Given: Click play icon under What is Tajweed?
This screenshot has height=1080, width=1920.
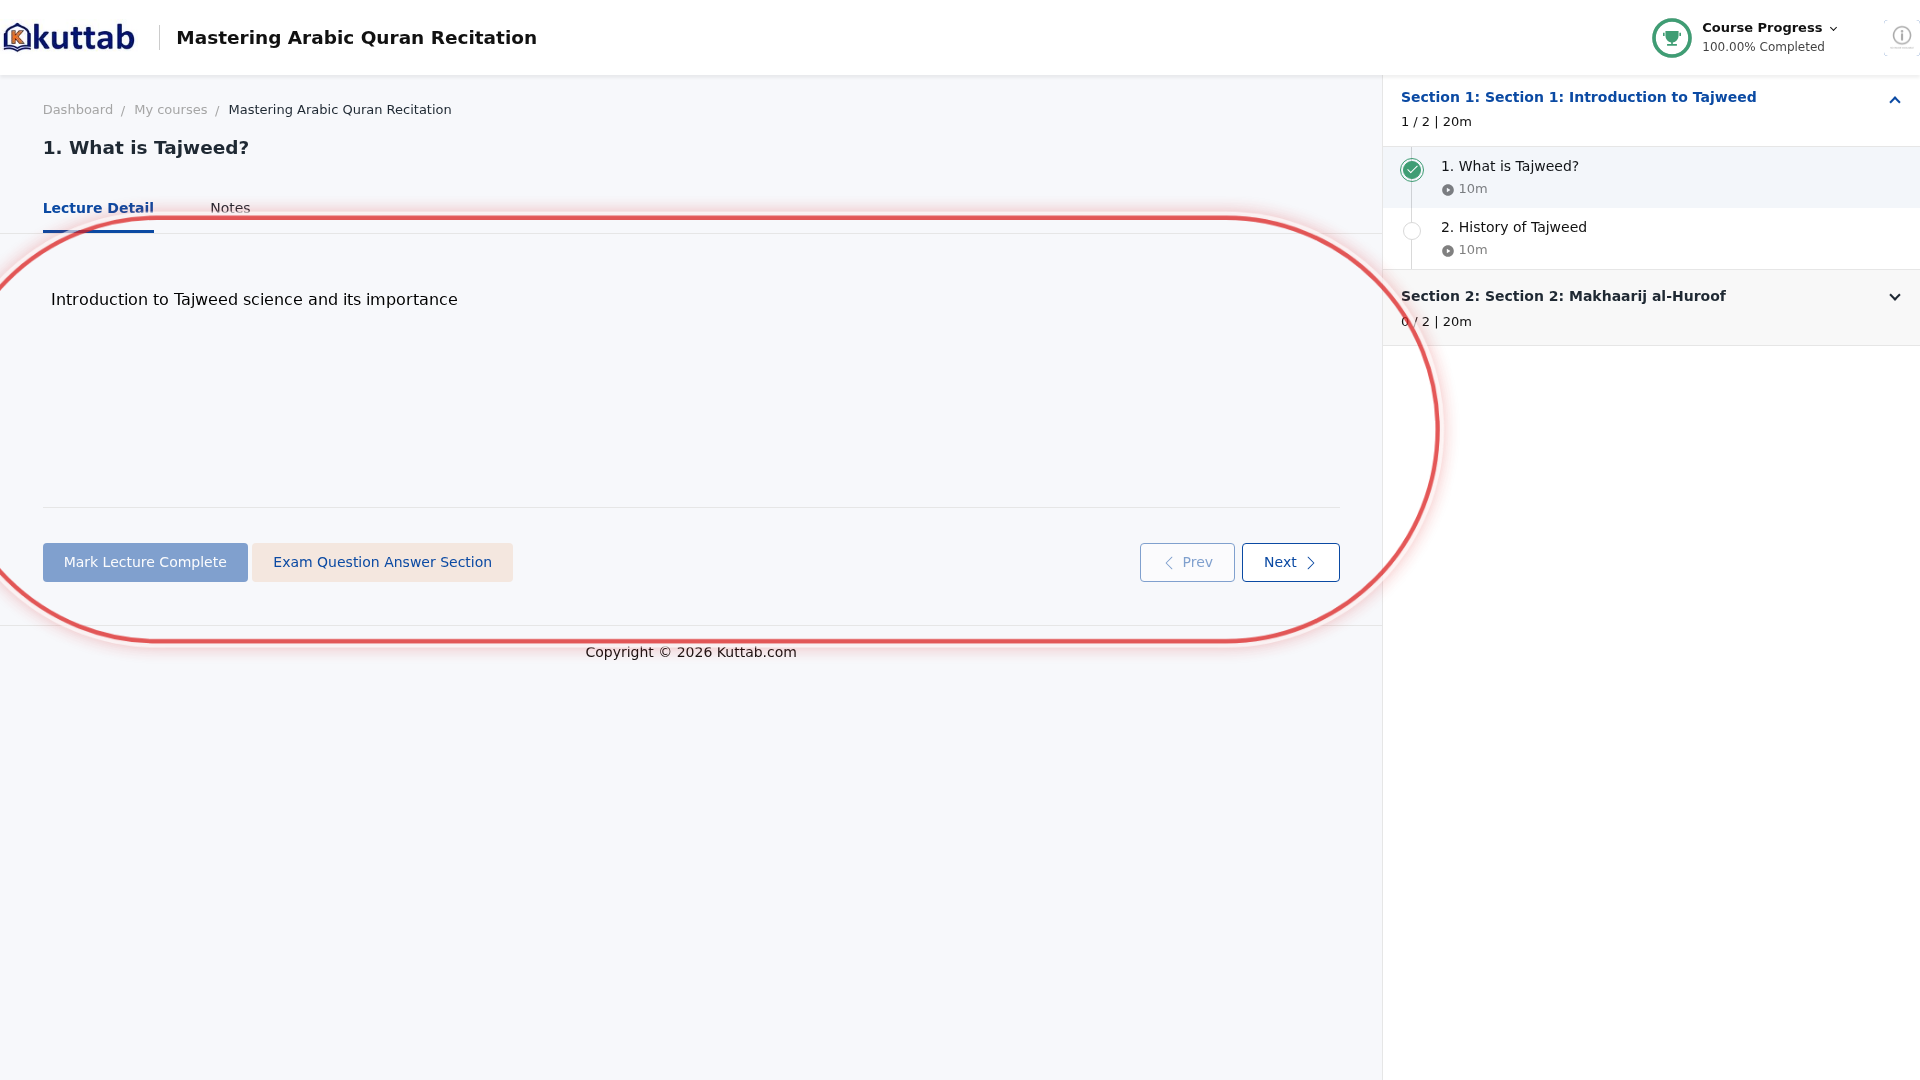Looking at the screenshot, I should pyautogui.click(x=1447, y=190).
